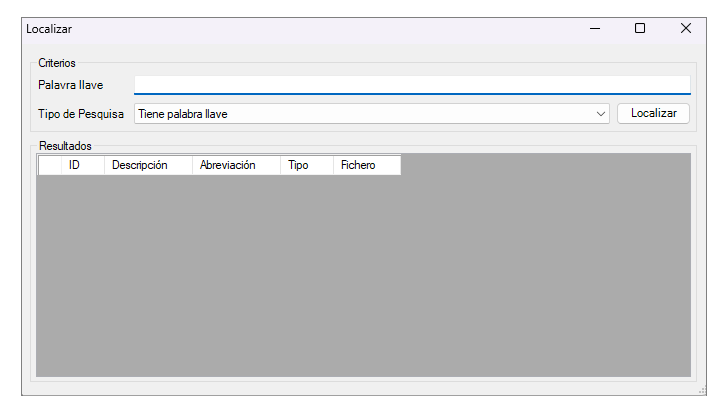
Task: Click the Palavra llave text input field
Action: [412, 85]
